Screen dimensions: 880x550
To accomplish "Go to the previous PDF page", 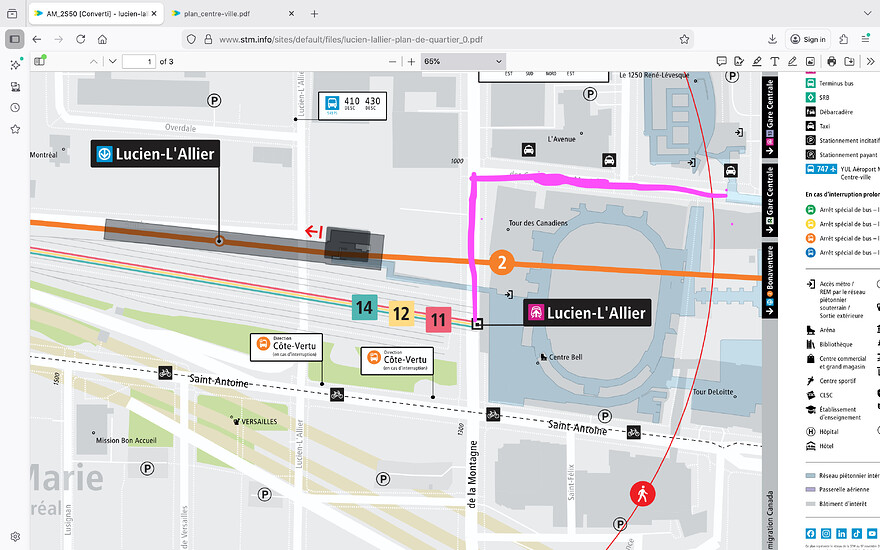I will tap(94, 61).
